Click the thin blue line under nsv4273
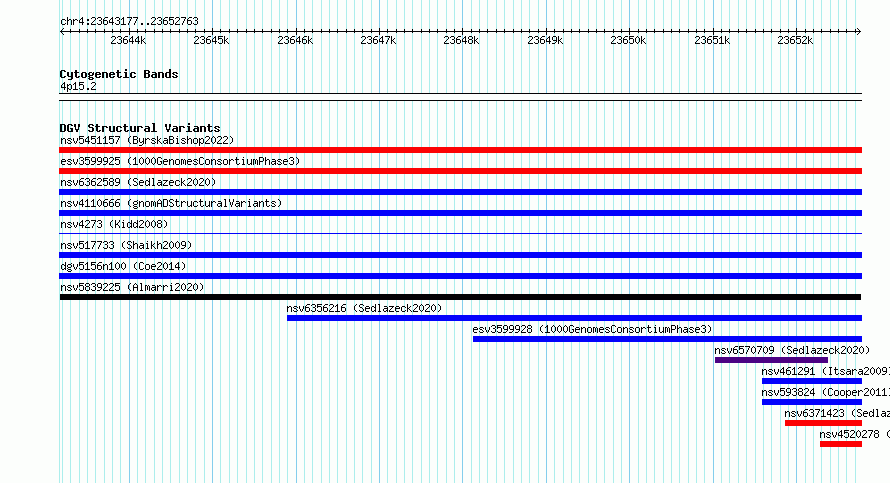Viewport: 890px width, 483px height. tap(460, 233)
